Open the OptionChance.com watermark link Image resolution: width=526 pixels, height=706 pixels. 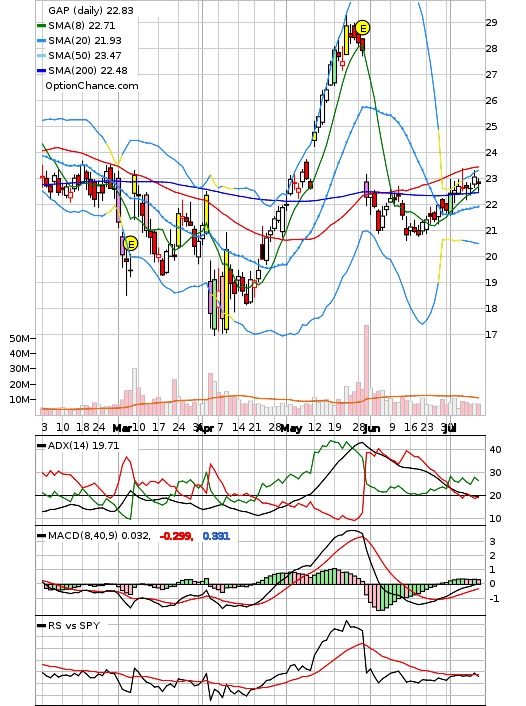(92, 86)
